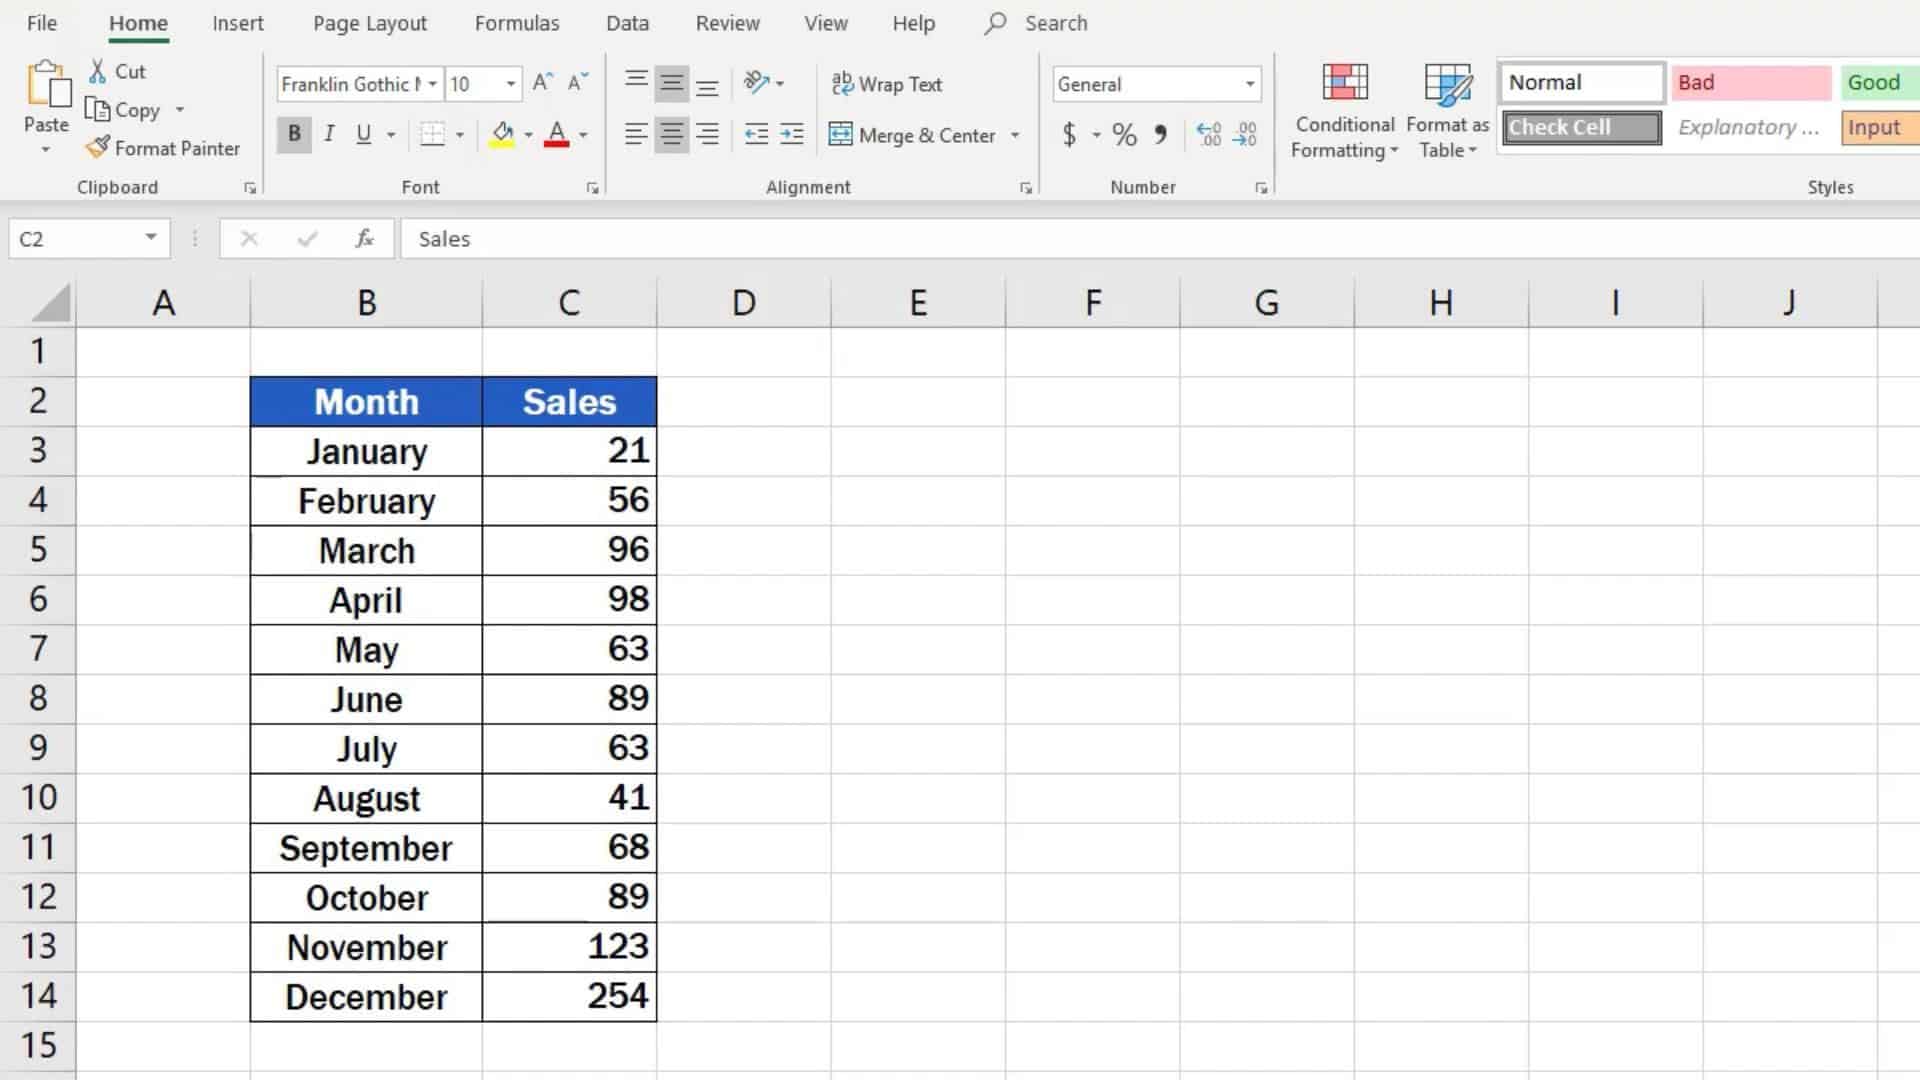This screenshot has height=1080, width=1920.
Task: Apply the Bad cell style
Action: 1749,82
